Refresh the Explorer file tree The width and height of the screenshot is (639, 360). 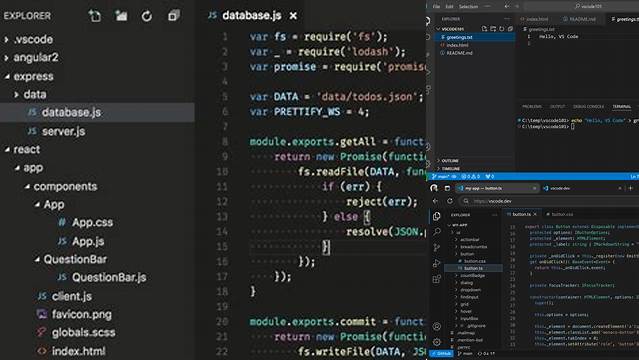[x=147, y=16]
